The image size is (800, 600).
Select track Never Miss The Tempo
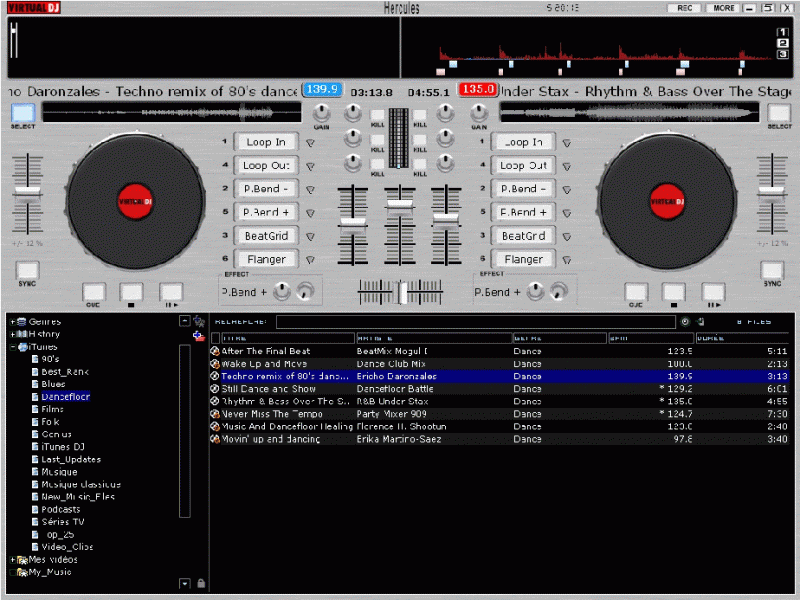pyautogui.click(x=499, y=414)
